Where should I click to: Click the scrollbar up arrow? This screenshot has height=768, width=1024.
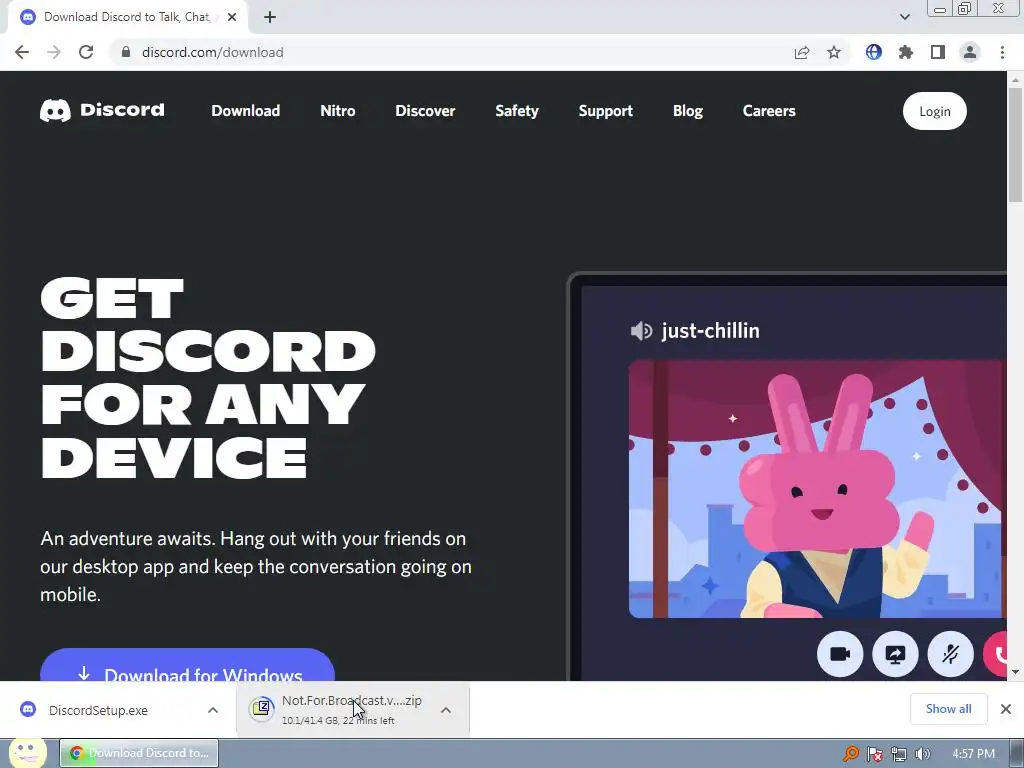(1015, 79)
